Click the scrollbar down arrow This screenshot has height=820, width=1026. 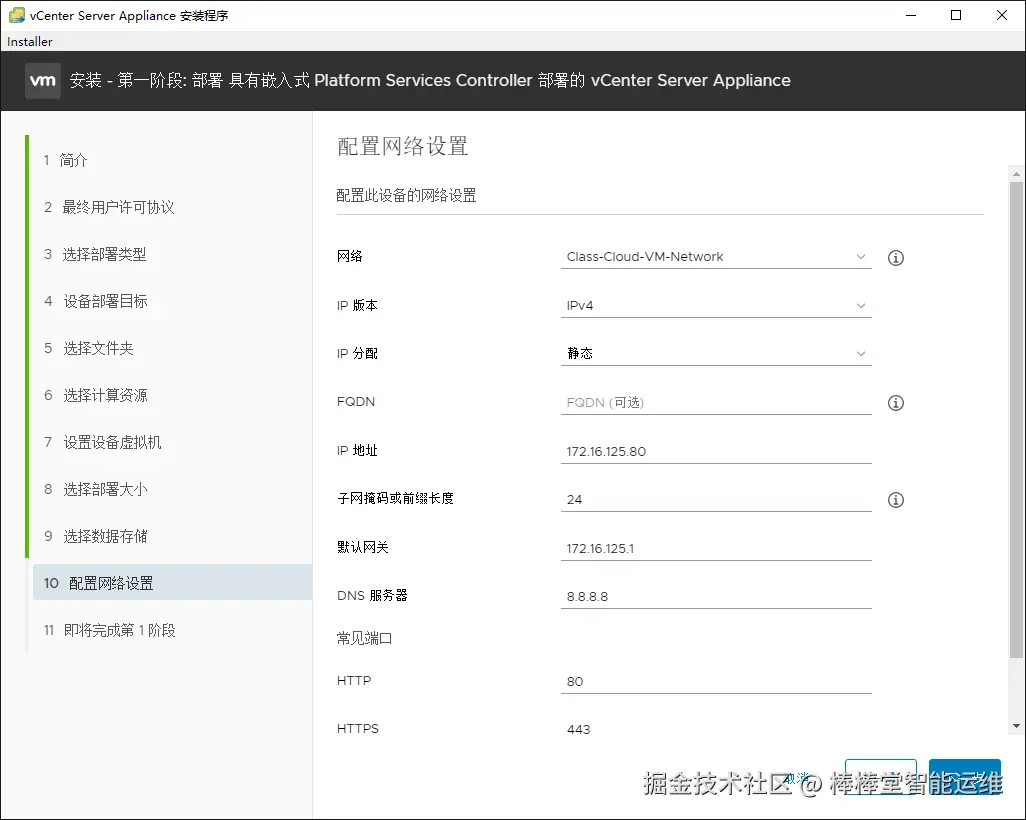click(x=1016, y=726)
